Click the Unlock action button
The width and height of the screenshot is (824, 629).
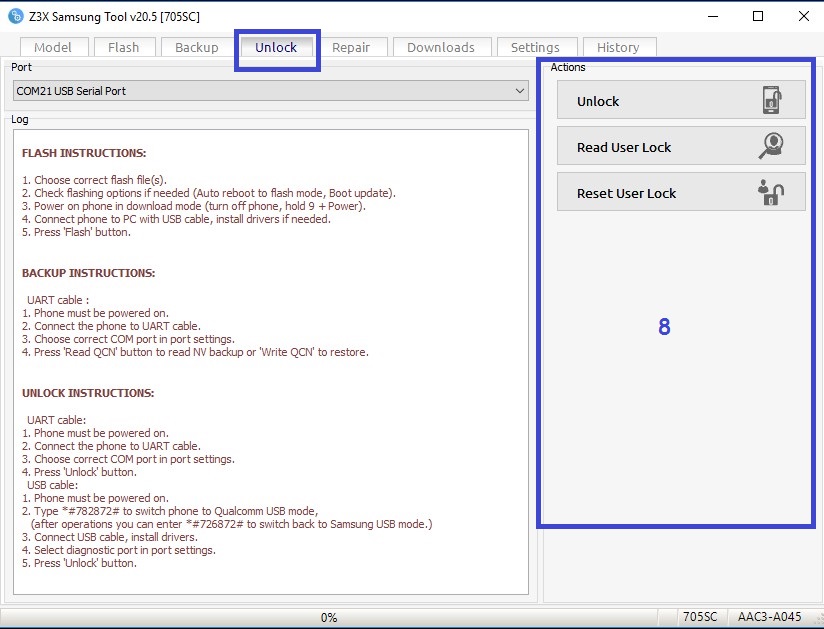point(681,100)
